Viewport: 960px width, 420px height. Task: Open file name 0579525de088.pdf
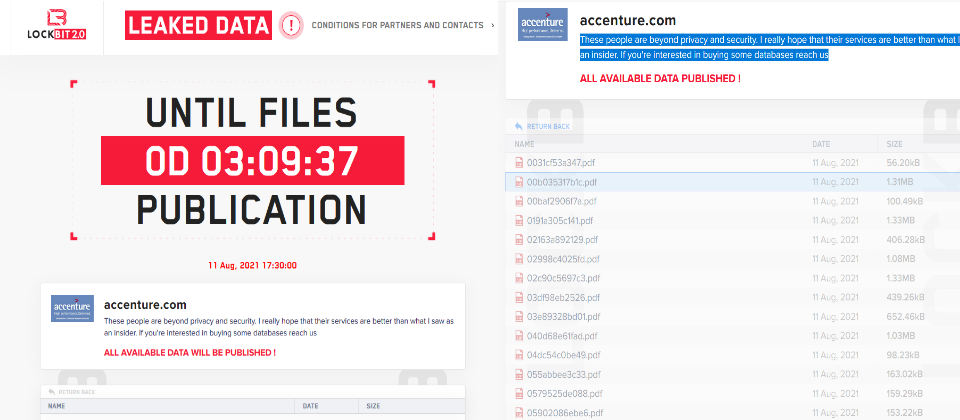click(x=564, y=393)
